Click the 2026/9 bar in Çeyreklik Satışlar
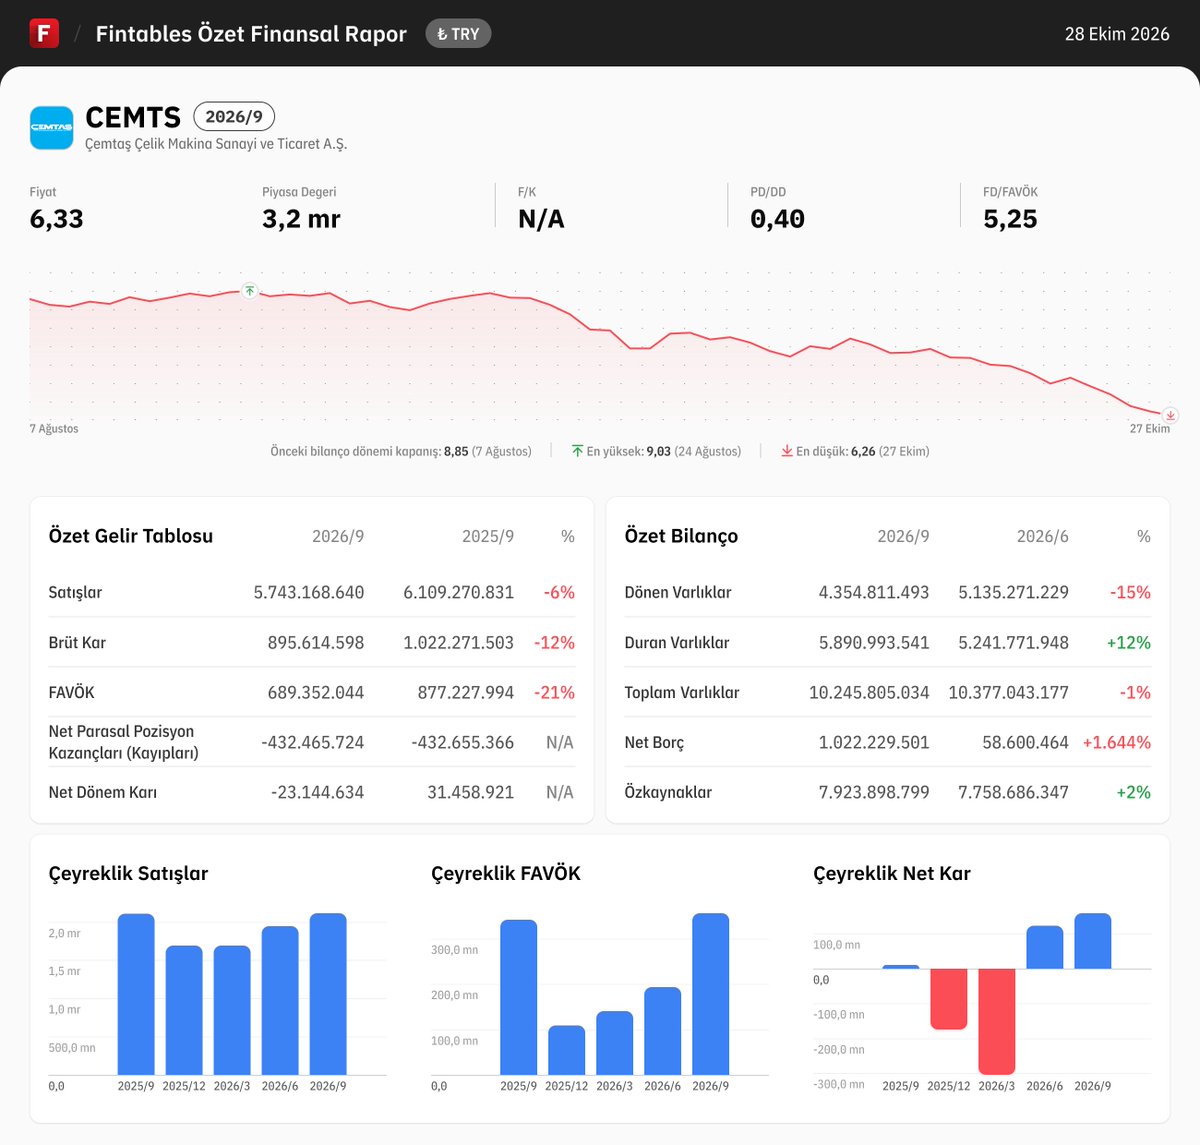The width and height of the screenshot is (1200, 1145). 328,994
